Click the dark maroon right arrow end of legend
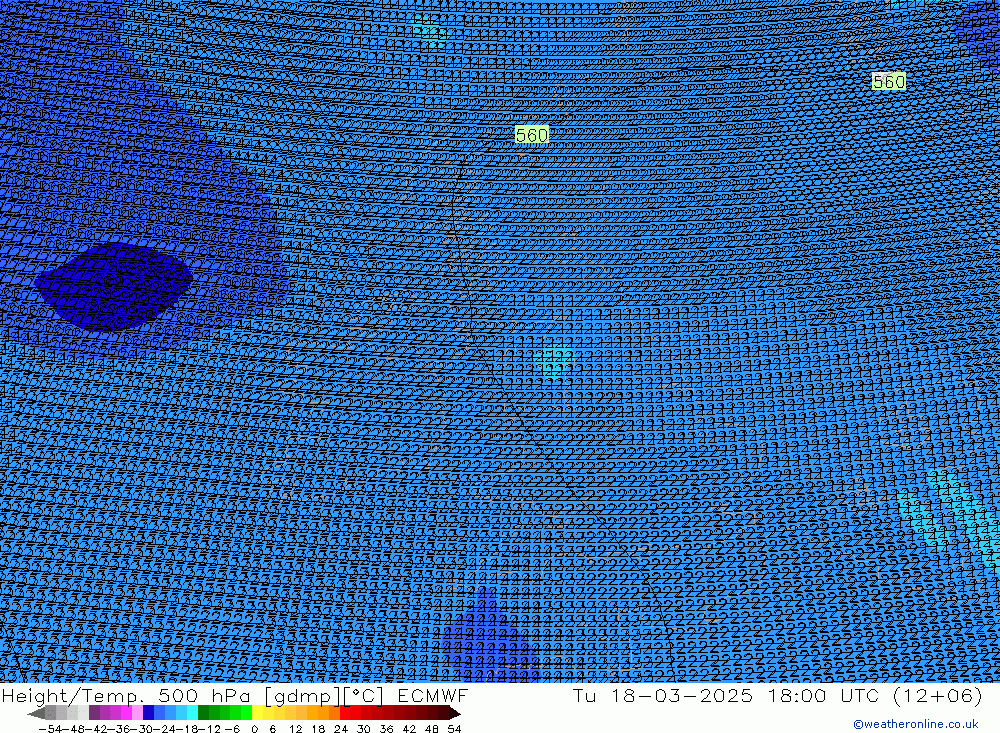This screenshot has height=733, width=1000. pos(454,713)
